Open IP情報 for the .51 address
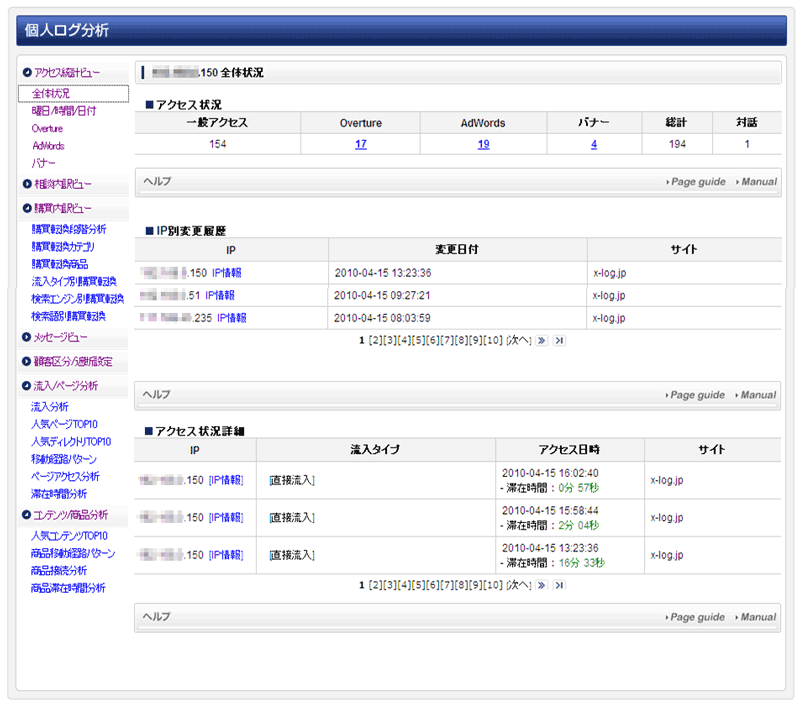The height and width of the screenshot is (704, 800). 220,295
